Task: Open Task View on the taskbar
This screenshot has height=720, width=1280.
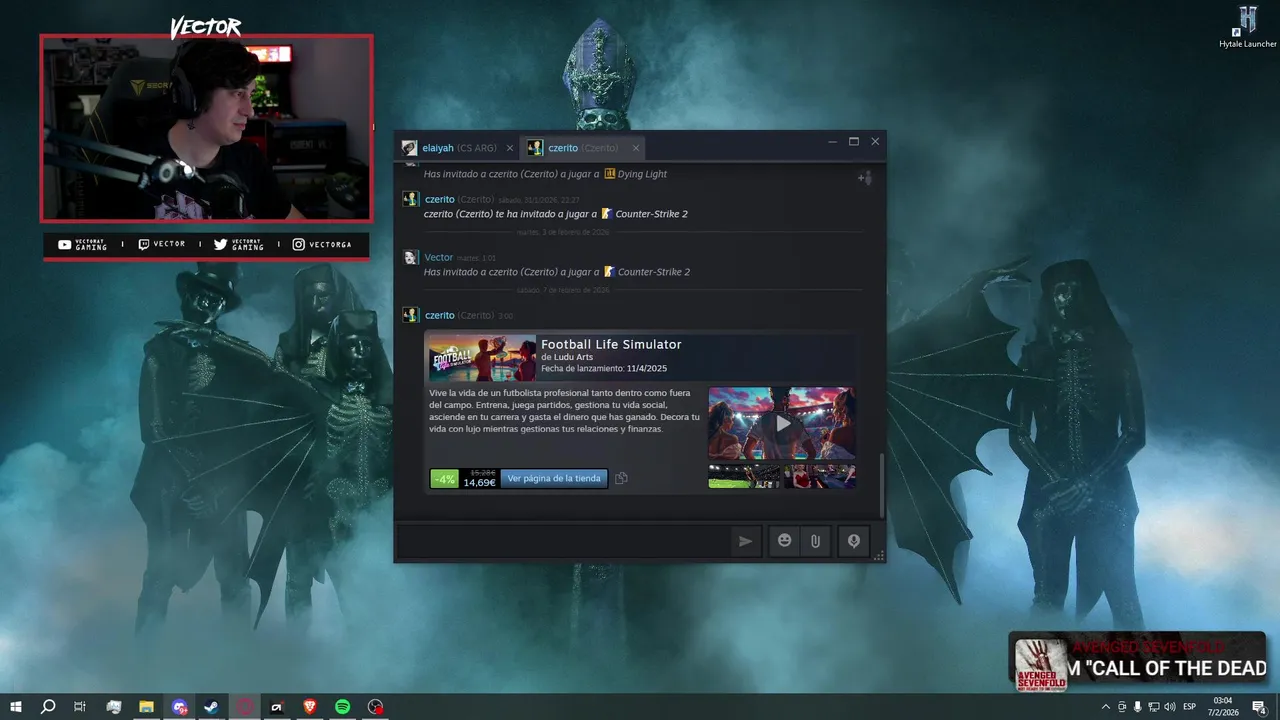Action: (x=80, y=707)
